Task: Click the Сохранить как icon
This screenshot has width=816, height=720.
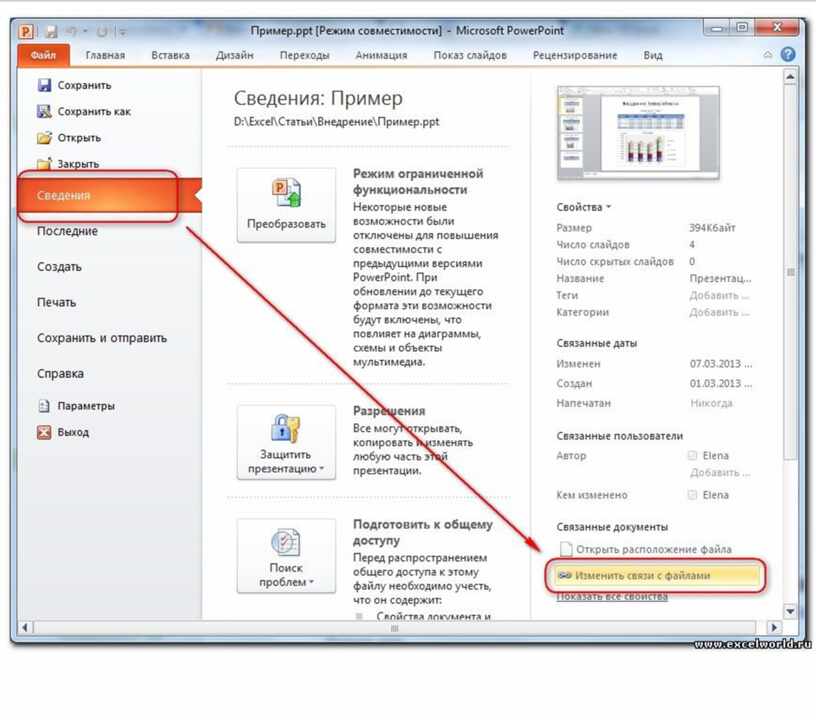Action: coord(45,111)
